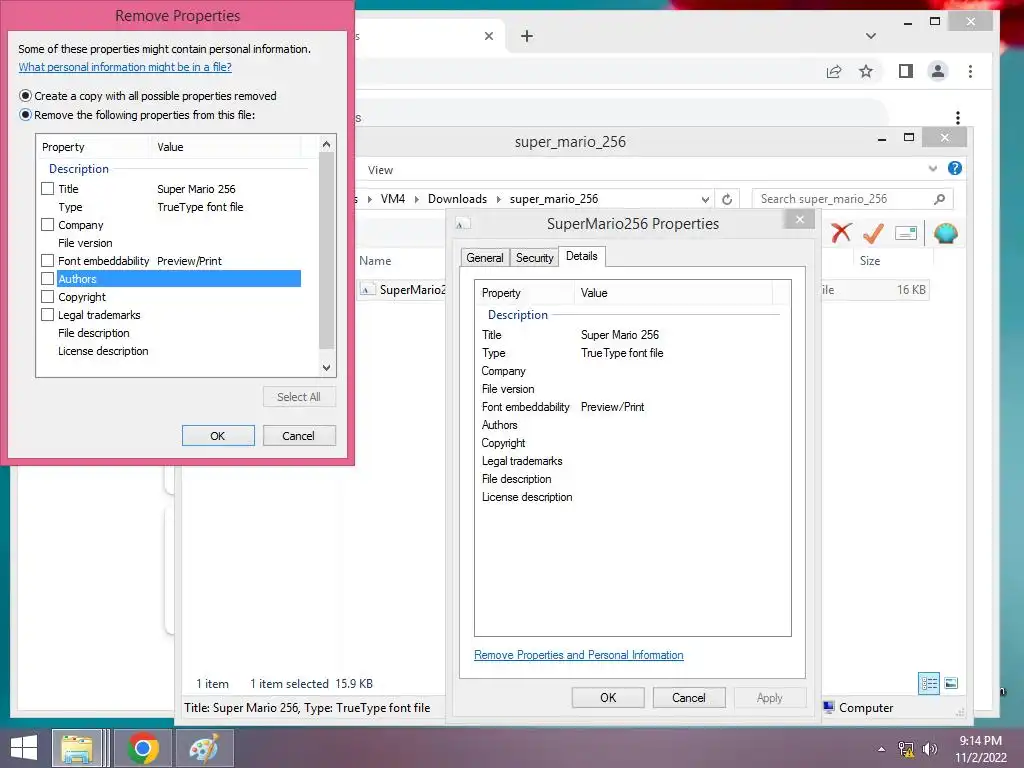Click the red X delete icon in Explorer
Screen dimensions: 1024x768
coord(841,232)
